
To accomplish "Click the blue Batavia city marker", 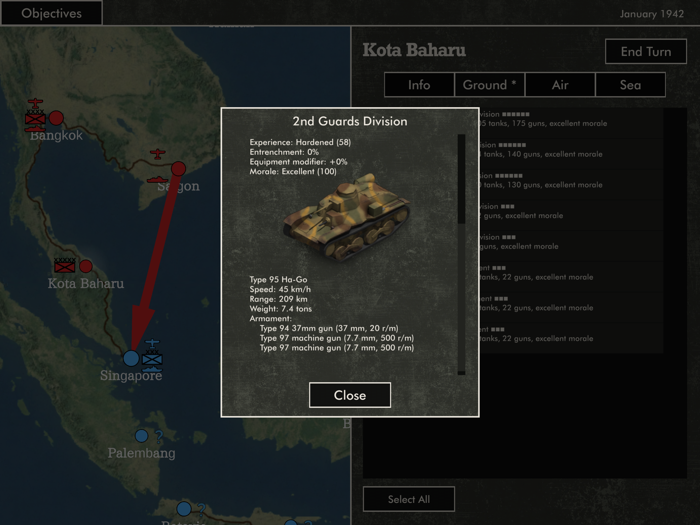I will click(183, 508).
